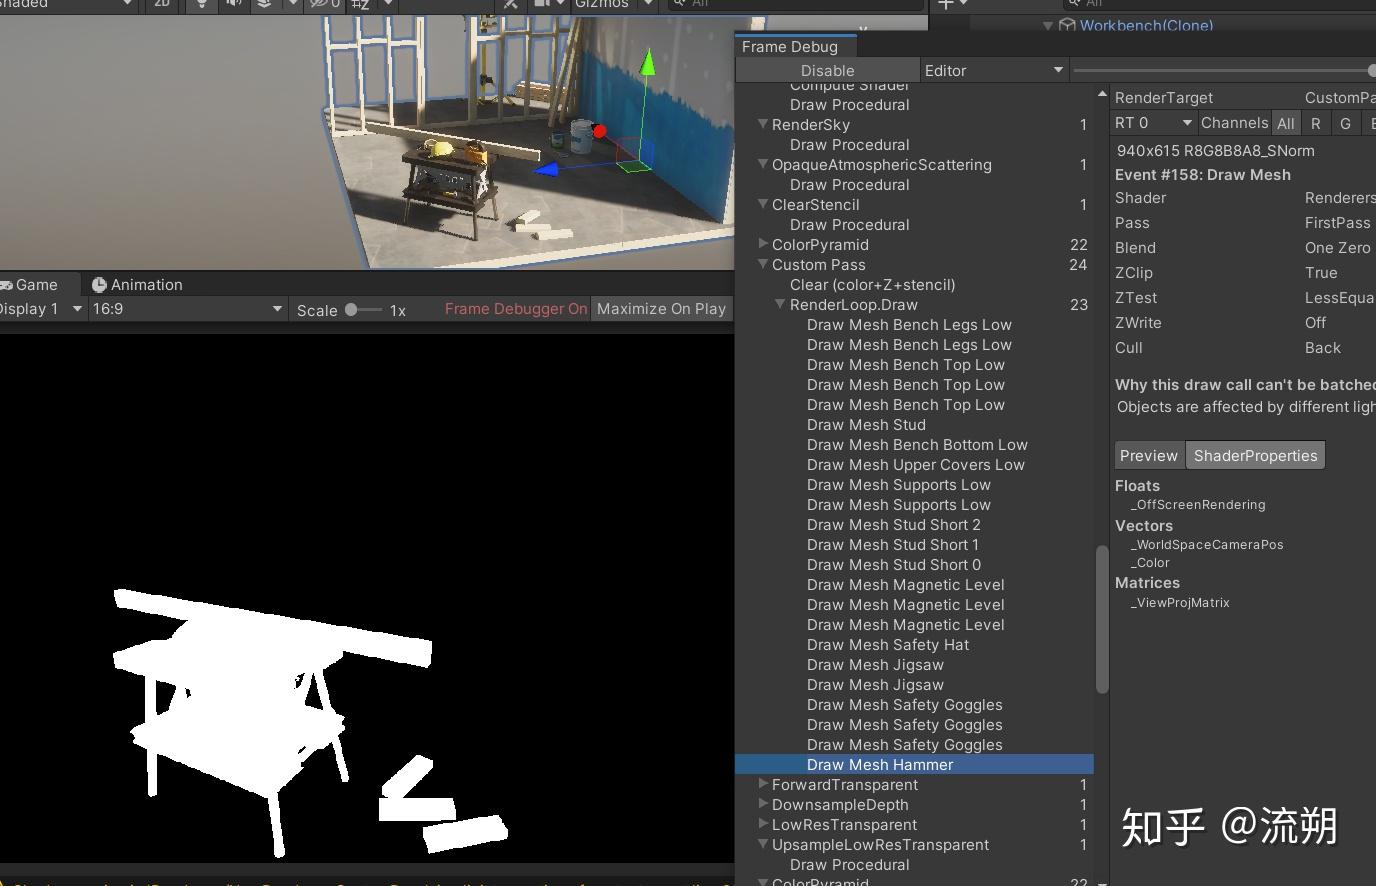
Task: Select the effects visibility icon in Scene toolbar
Action: [263, 5]
